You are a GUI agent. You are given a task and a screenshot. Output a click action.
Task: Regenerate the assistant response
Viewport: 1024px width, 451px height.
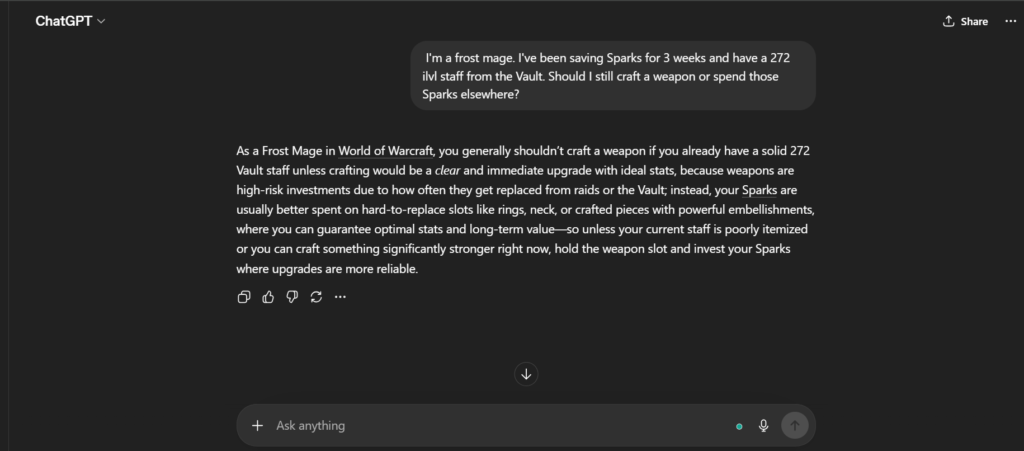[316, 297]
